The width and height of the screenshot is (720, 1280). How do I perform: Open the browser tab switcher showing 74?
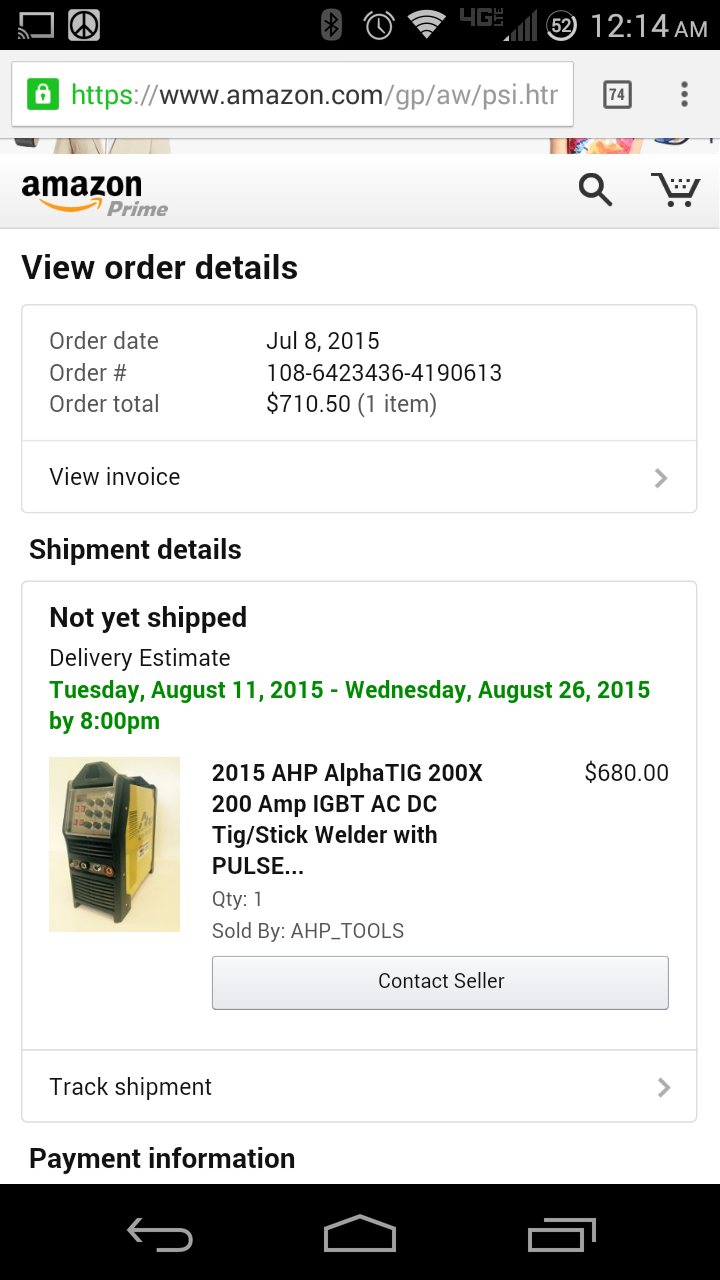617,95
